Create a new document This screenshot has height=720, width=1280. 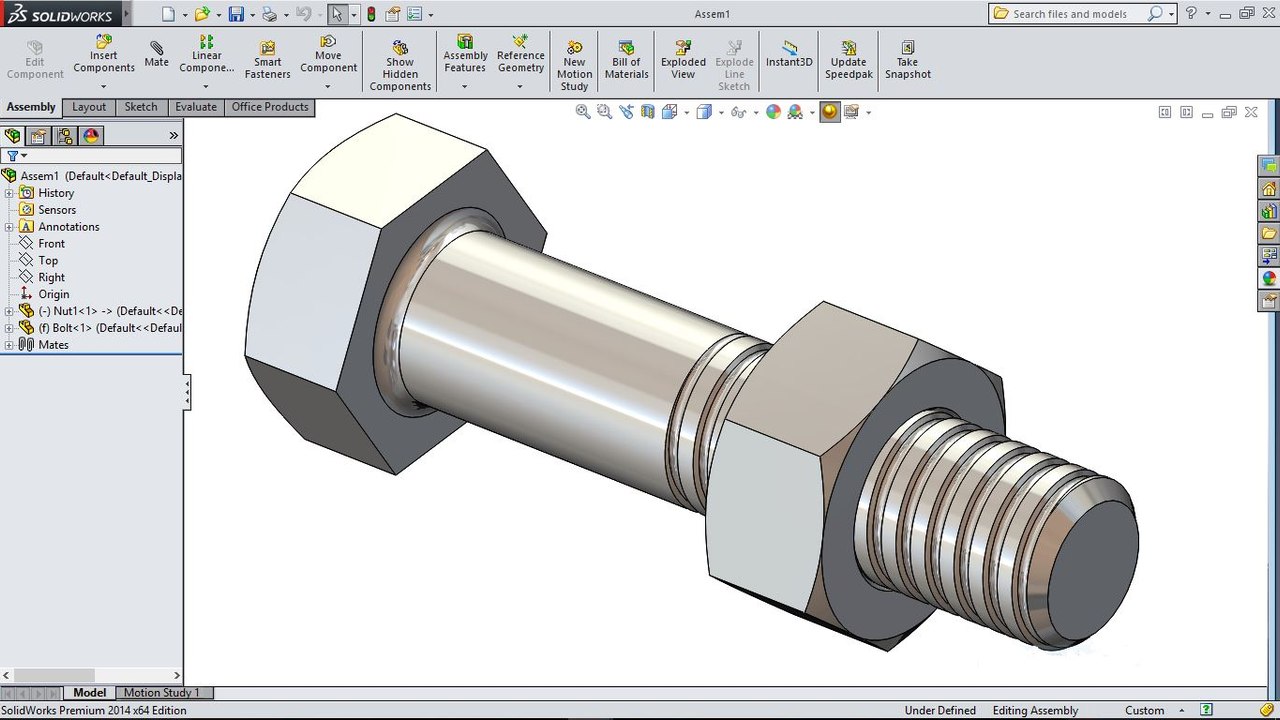click(x=168, y=14)
